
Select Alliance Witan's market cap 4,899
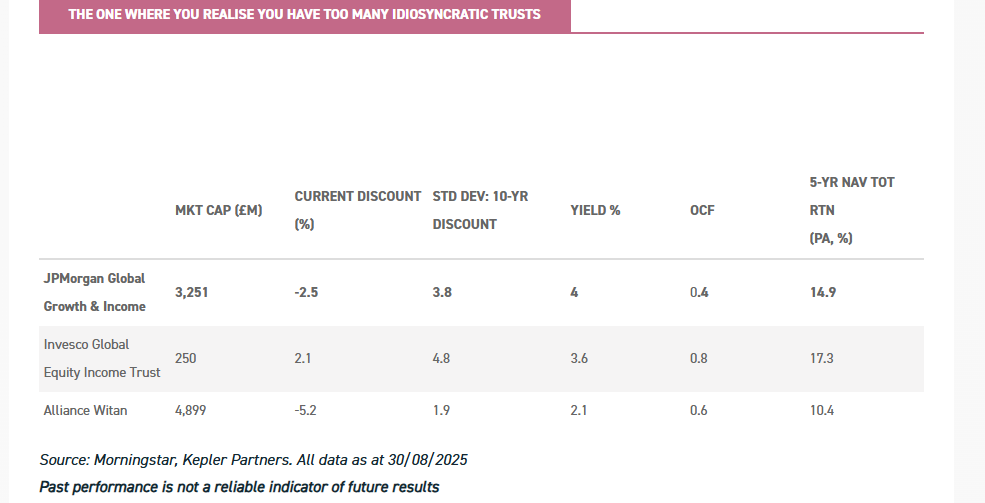pyautogui.click(x=192, y=410)
